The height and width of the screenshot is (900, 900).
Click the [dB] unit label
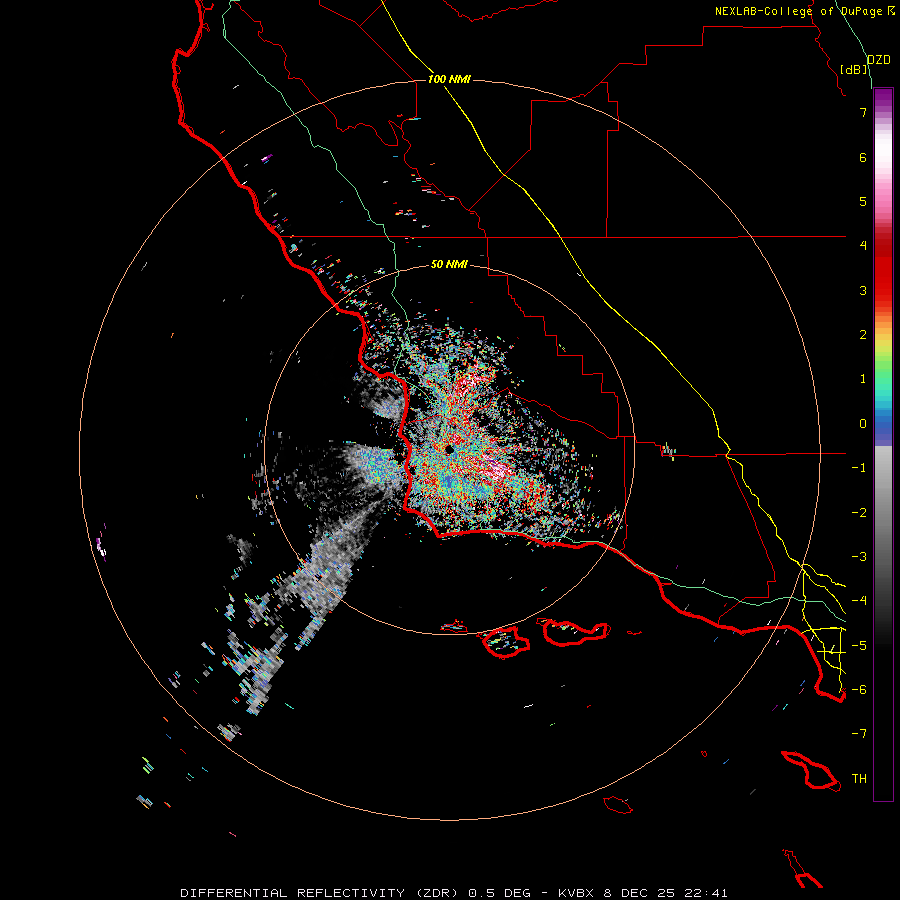click(854, 69)
